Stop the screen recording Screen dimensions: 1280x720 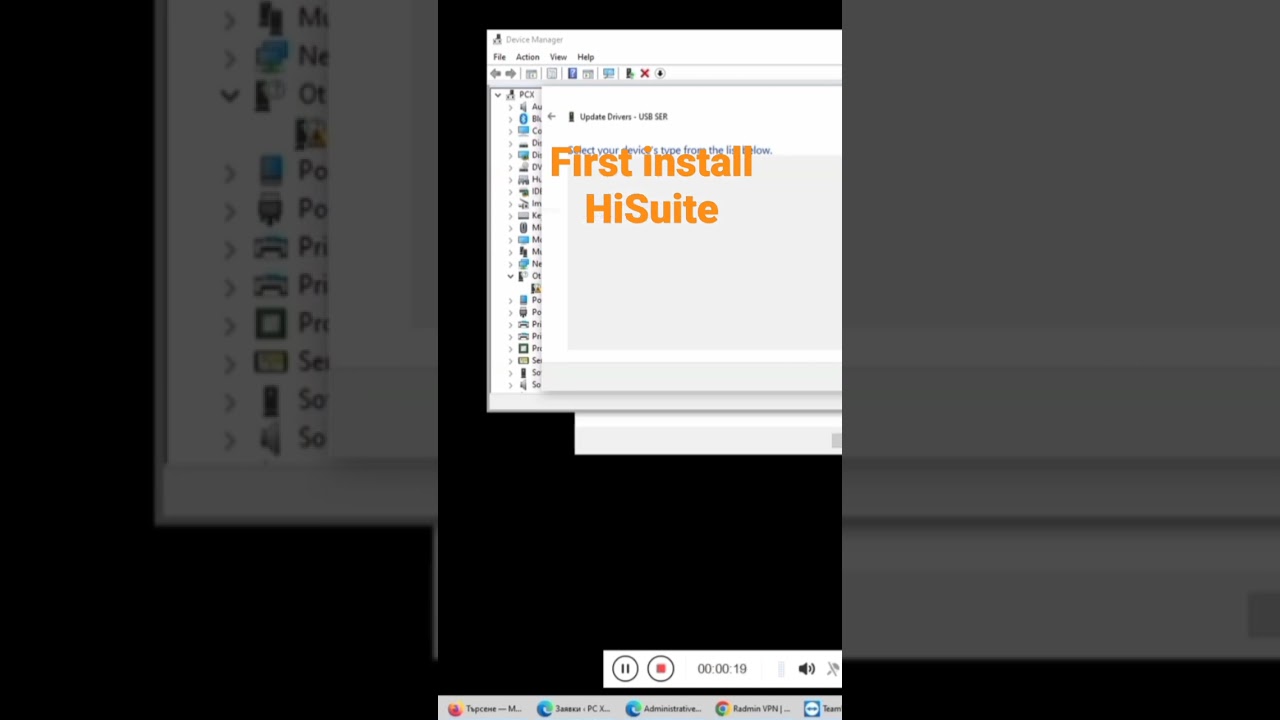pos(660,668)
